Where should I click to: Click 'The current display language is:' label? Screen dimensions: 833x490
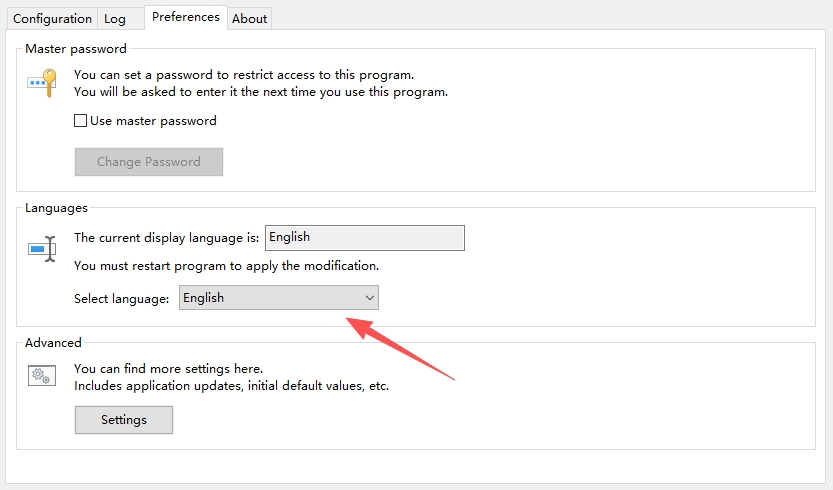(166, 238)
